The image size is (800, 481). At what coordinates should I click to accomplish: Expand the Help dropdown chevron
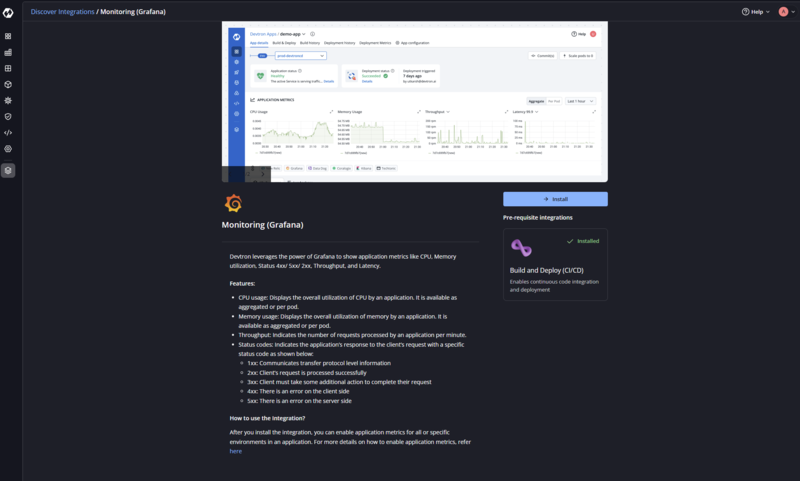pos(768,12)
